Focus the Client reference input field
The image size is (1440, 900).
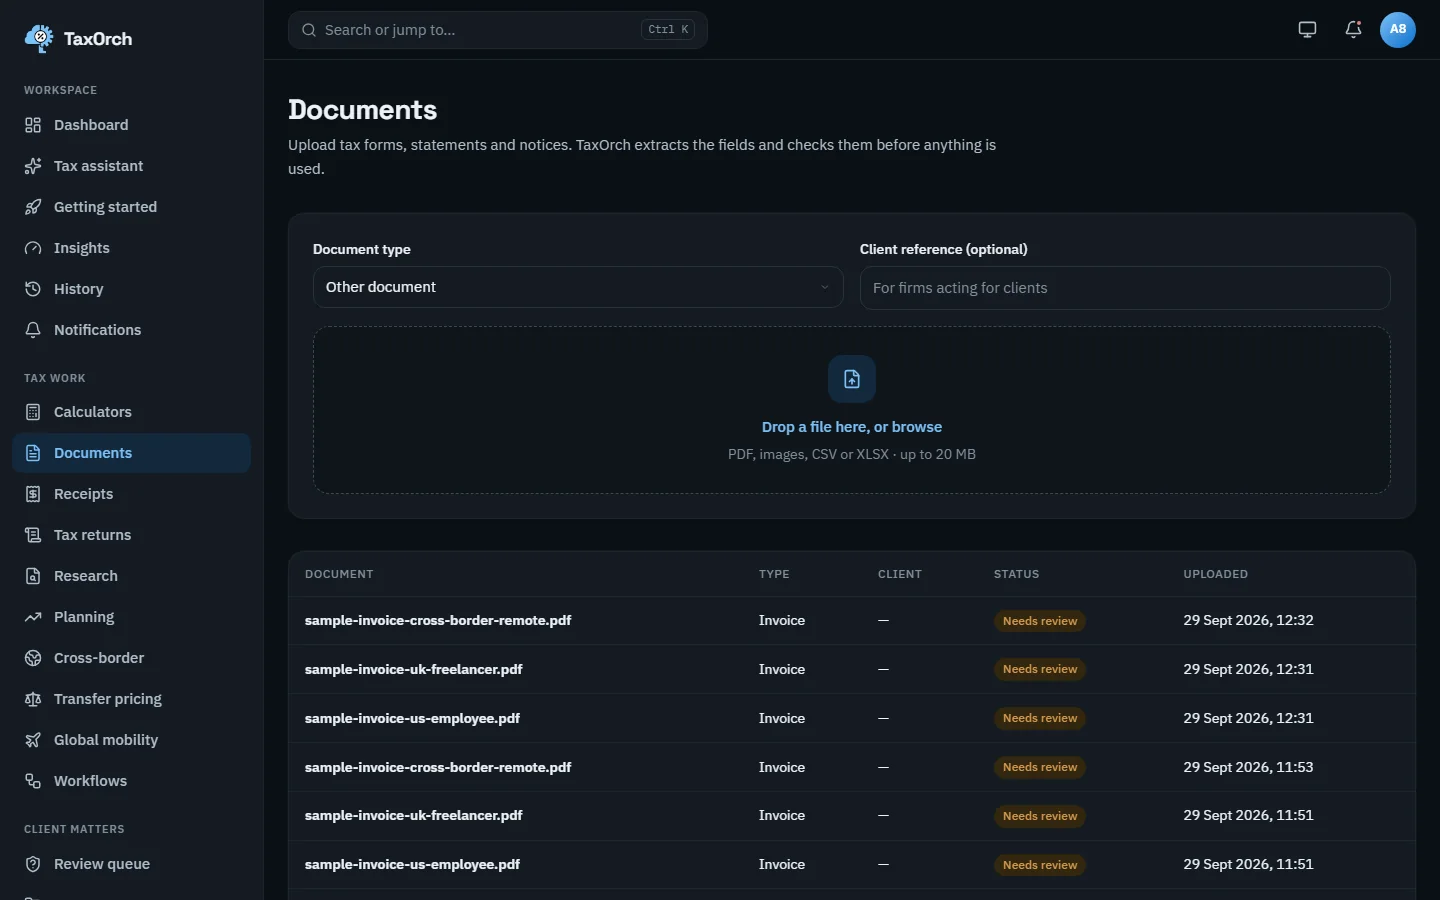tap(1125, 288)
